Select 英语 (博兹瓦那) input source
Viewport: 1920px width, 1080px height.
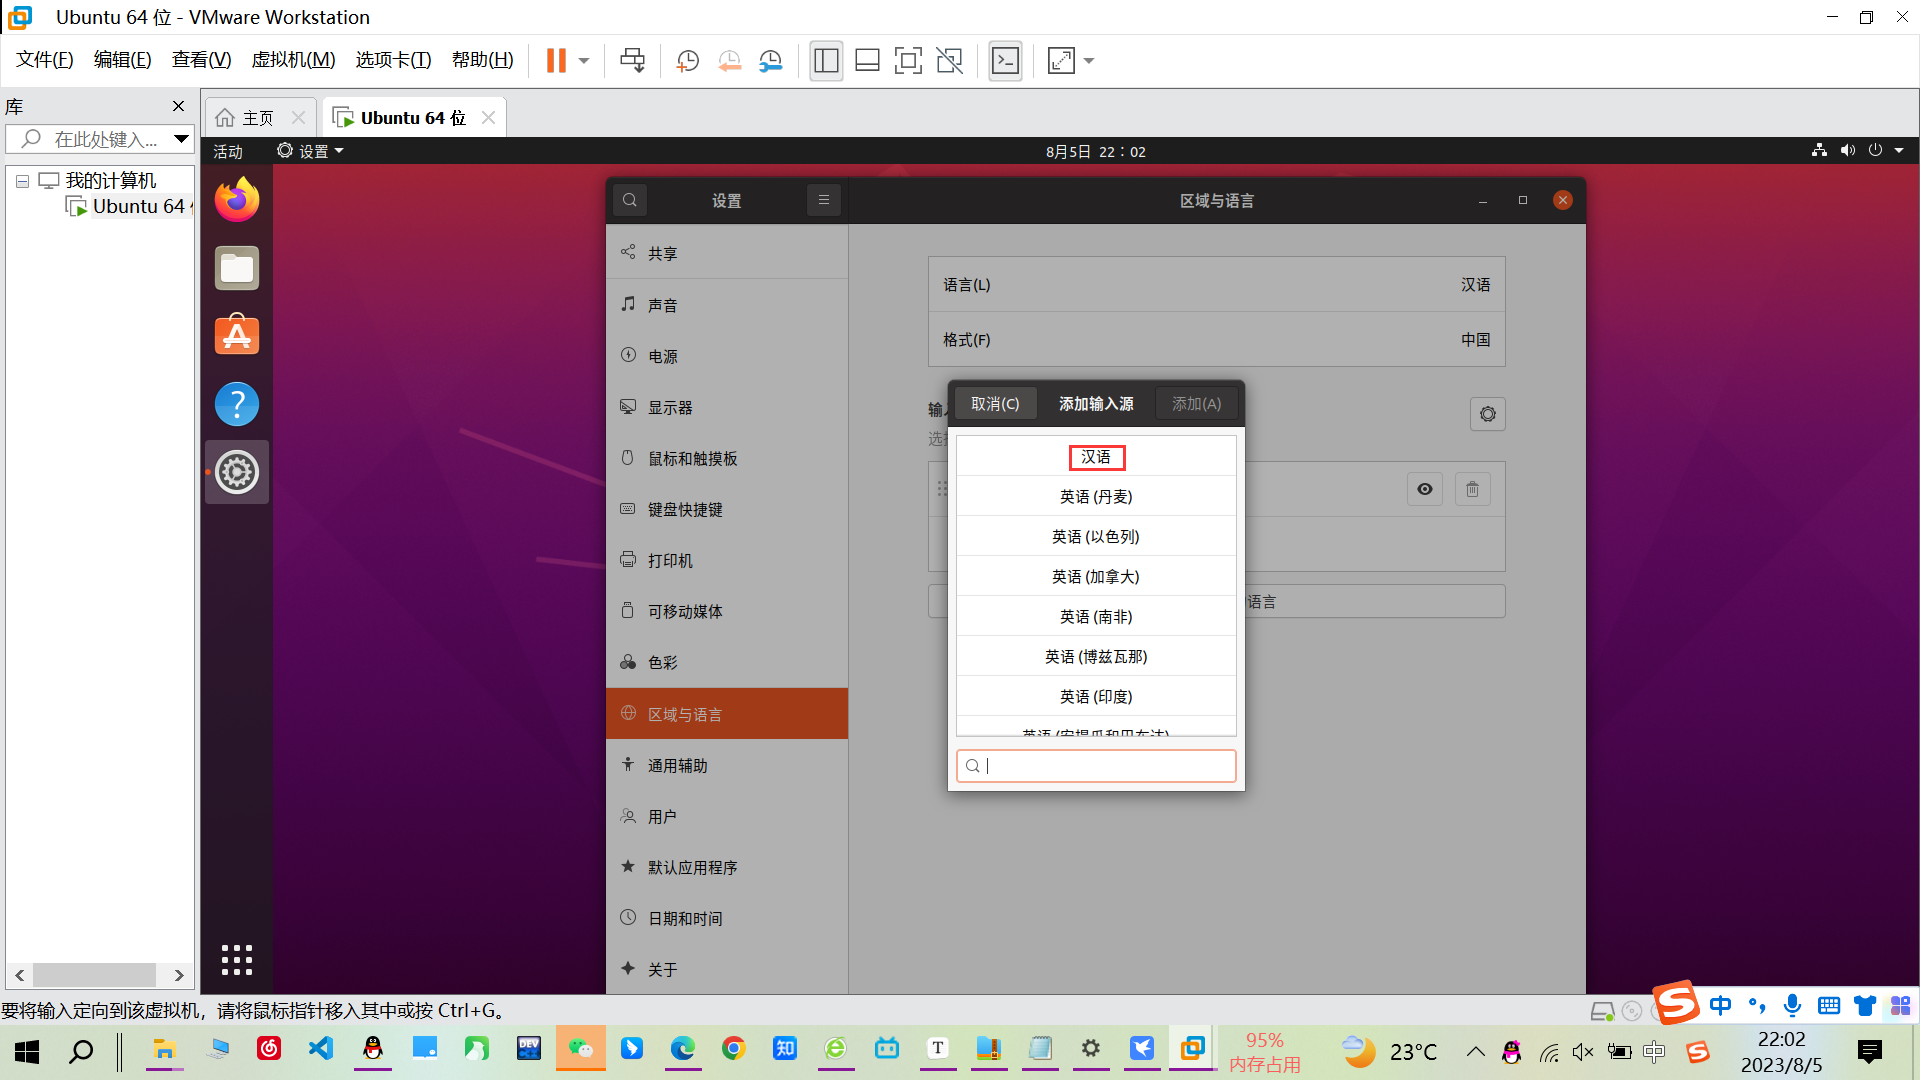[x=1096, y=657]
